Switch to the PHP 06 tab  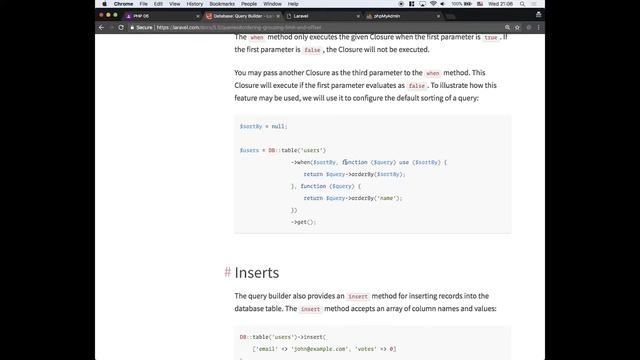pyautogui.click(x=161, y=16)
